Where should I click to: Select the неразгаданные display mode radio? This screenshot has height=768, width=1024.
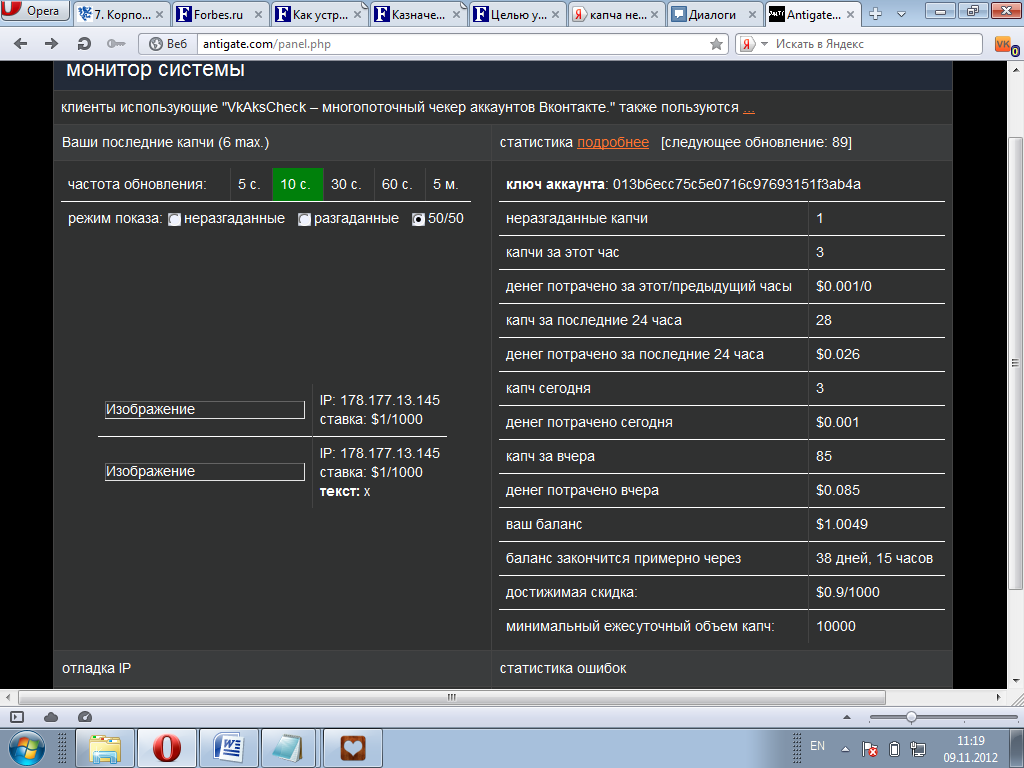(x=174, y=219)
